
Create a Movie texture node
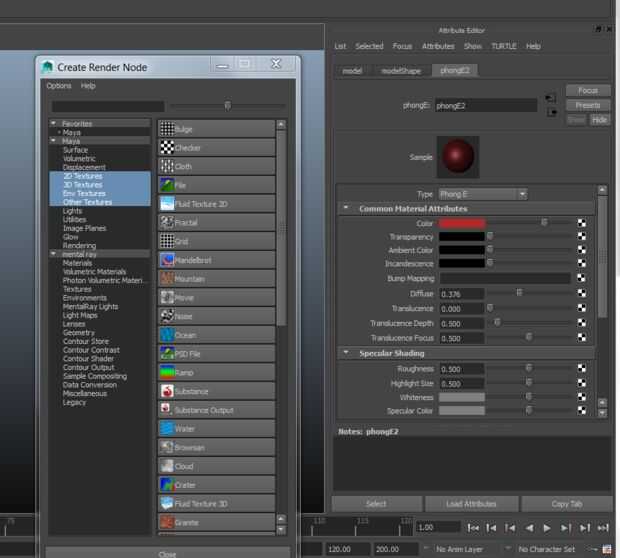[x=216, y=297]
